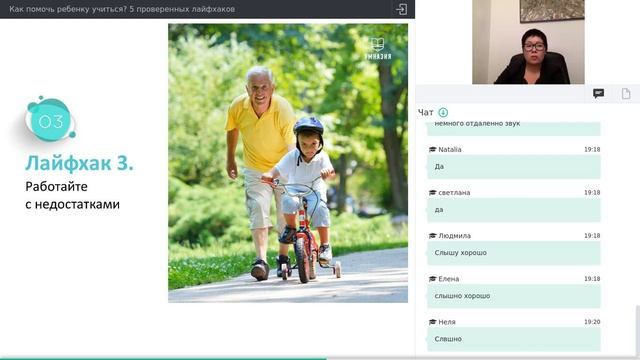
Task: Click the webinar title in the header
Action: pyautogui.click(x=122, y=9)
